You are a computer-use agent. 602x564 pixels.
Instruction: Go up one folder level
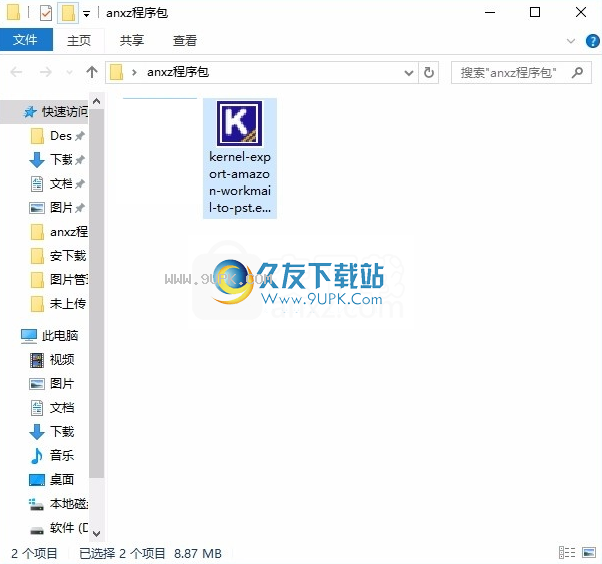92,72
